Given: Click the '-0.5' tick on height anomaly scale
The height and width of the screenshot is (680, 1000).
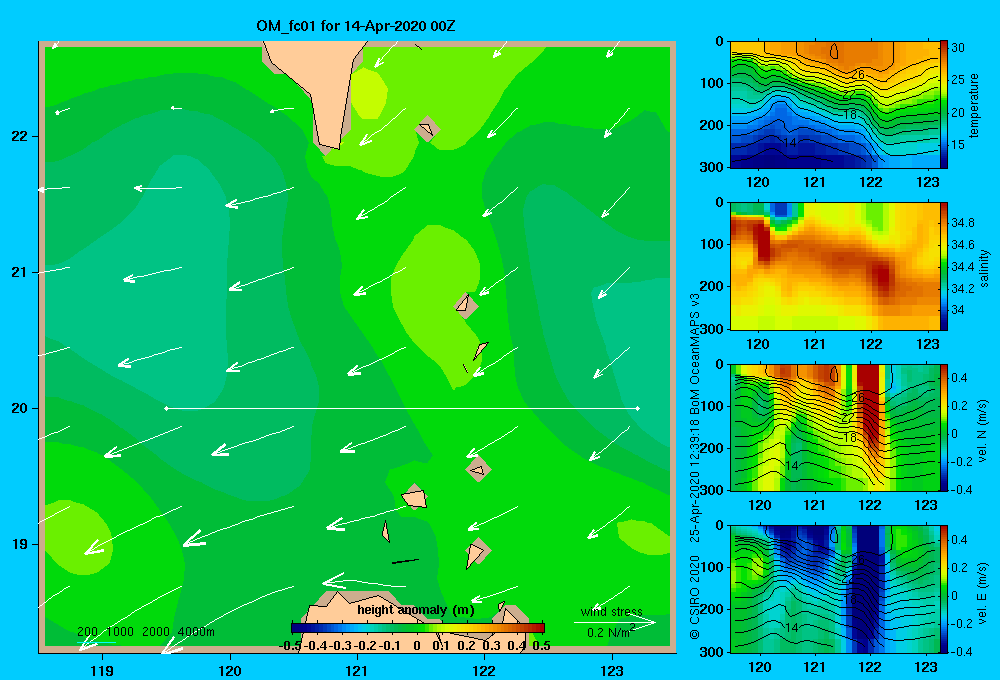Looking at the screenshot, I should point(290,646).
